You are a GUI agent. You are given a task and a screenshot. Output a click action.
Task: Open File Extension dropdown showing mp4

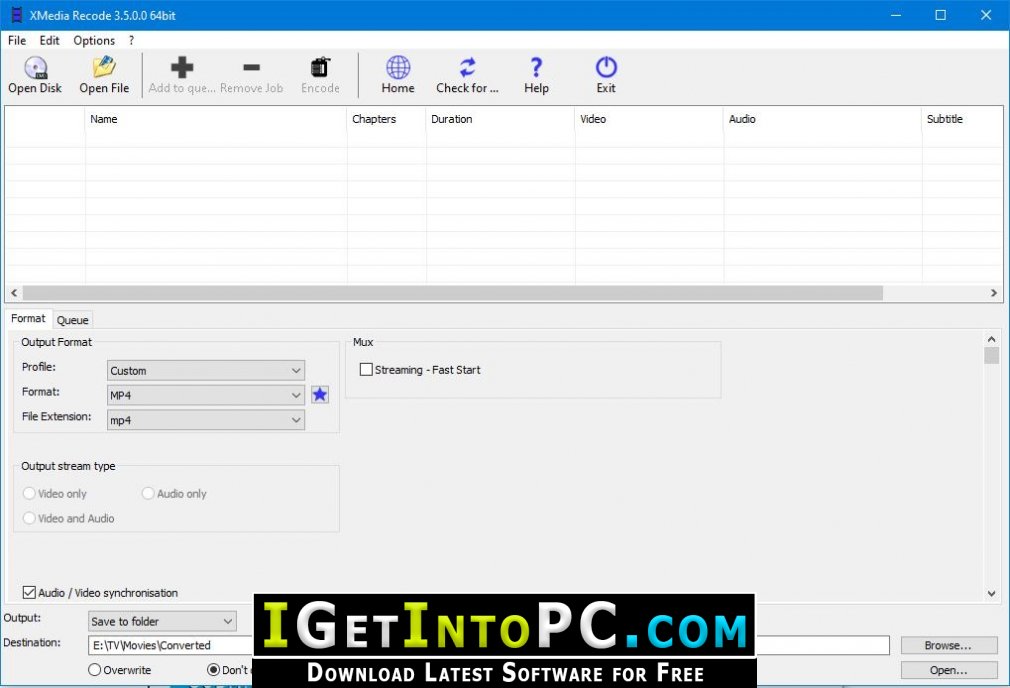point(205,420)
